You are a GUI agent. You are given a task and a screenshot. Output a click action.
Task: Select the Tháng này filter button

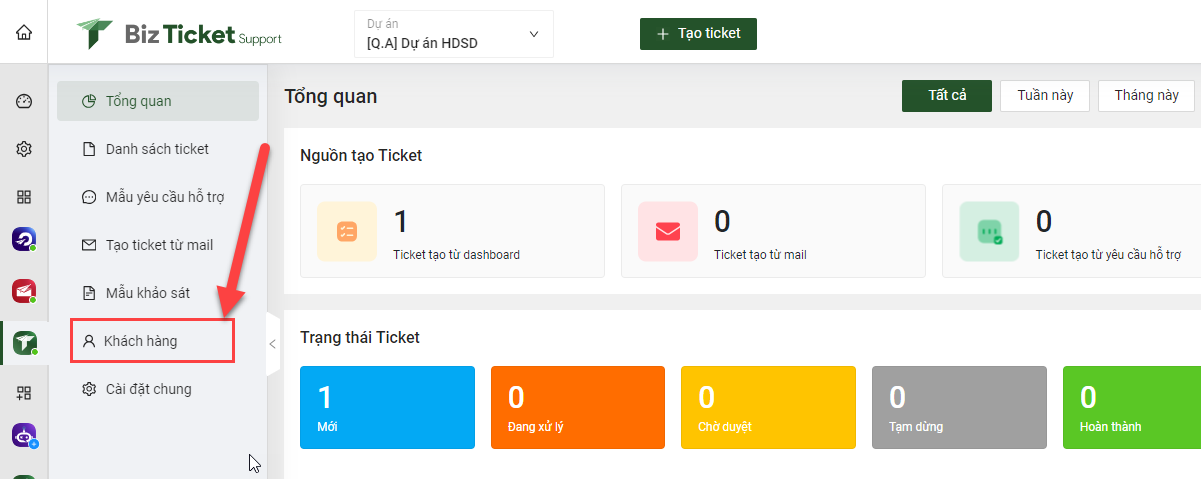pyautogui.click(x=1146, y=96)
